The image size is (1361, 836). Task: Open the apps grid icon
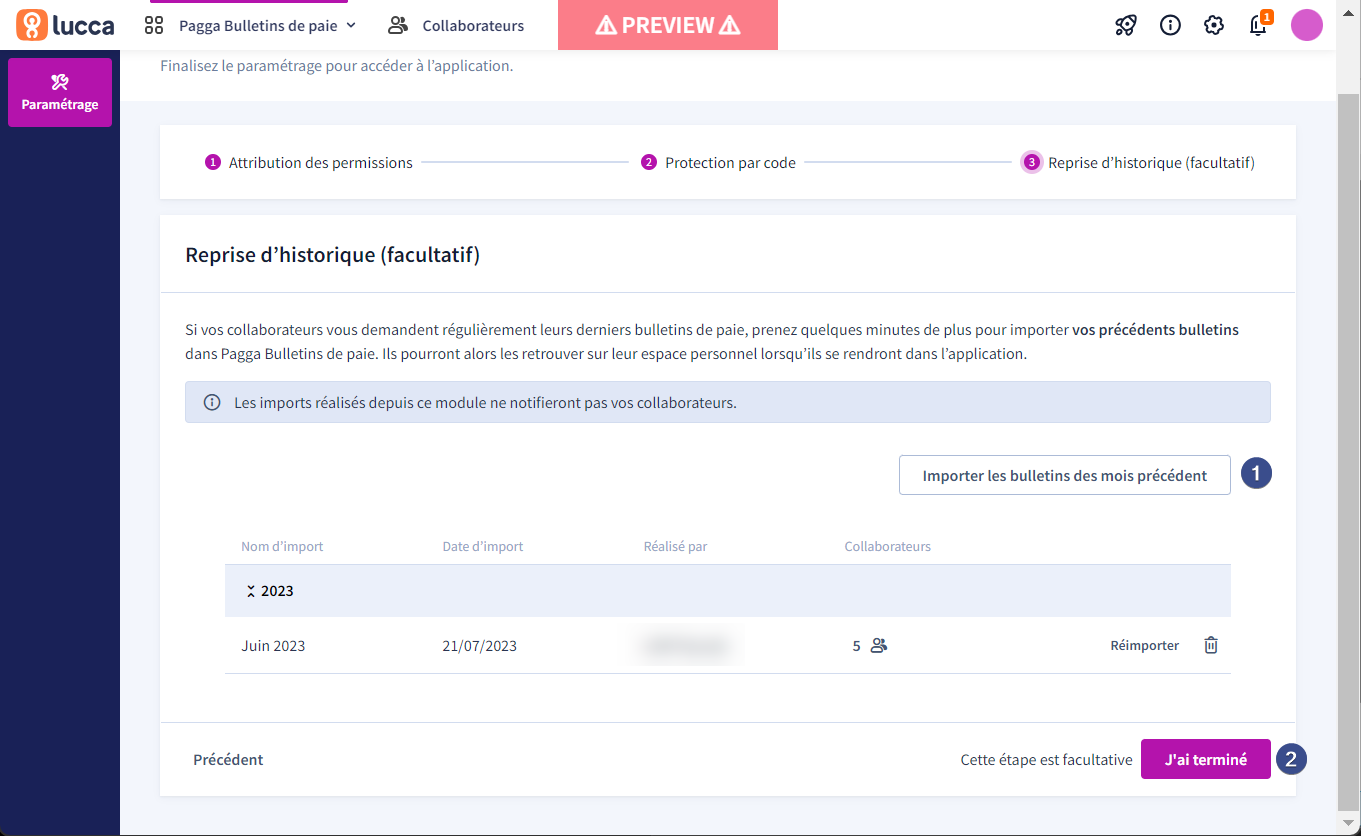click(x=154, y=25)
